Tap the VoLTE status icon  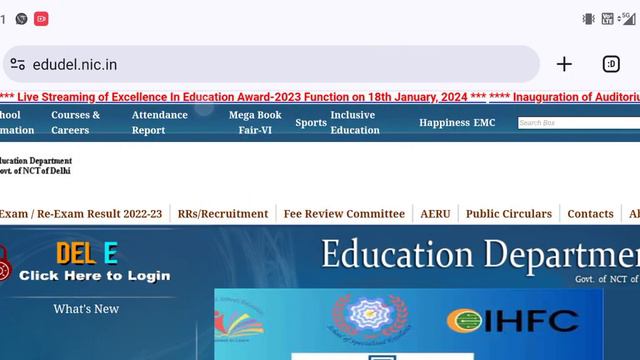pyautogui.click(x=607, y=19)
